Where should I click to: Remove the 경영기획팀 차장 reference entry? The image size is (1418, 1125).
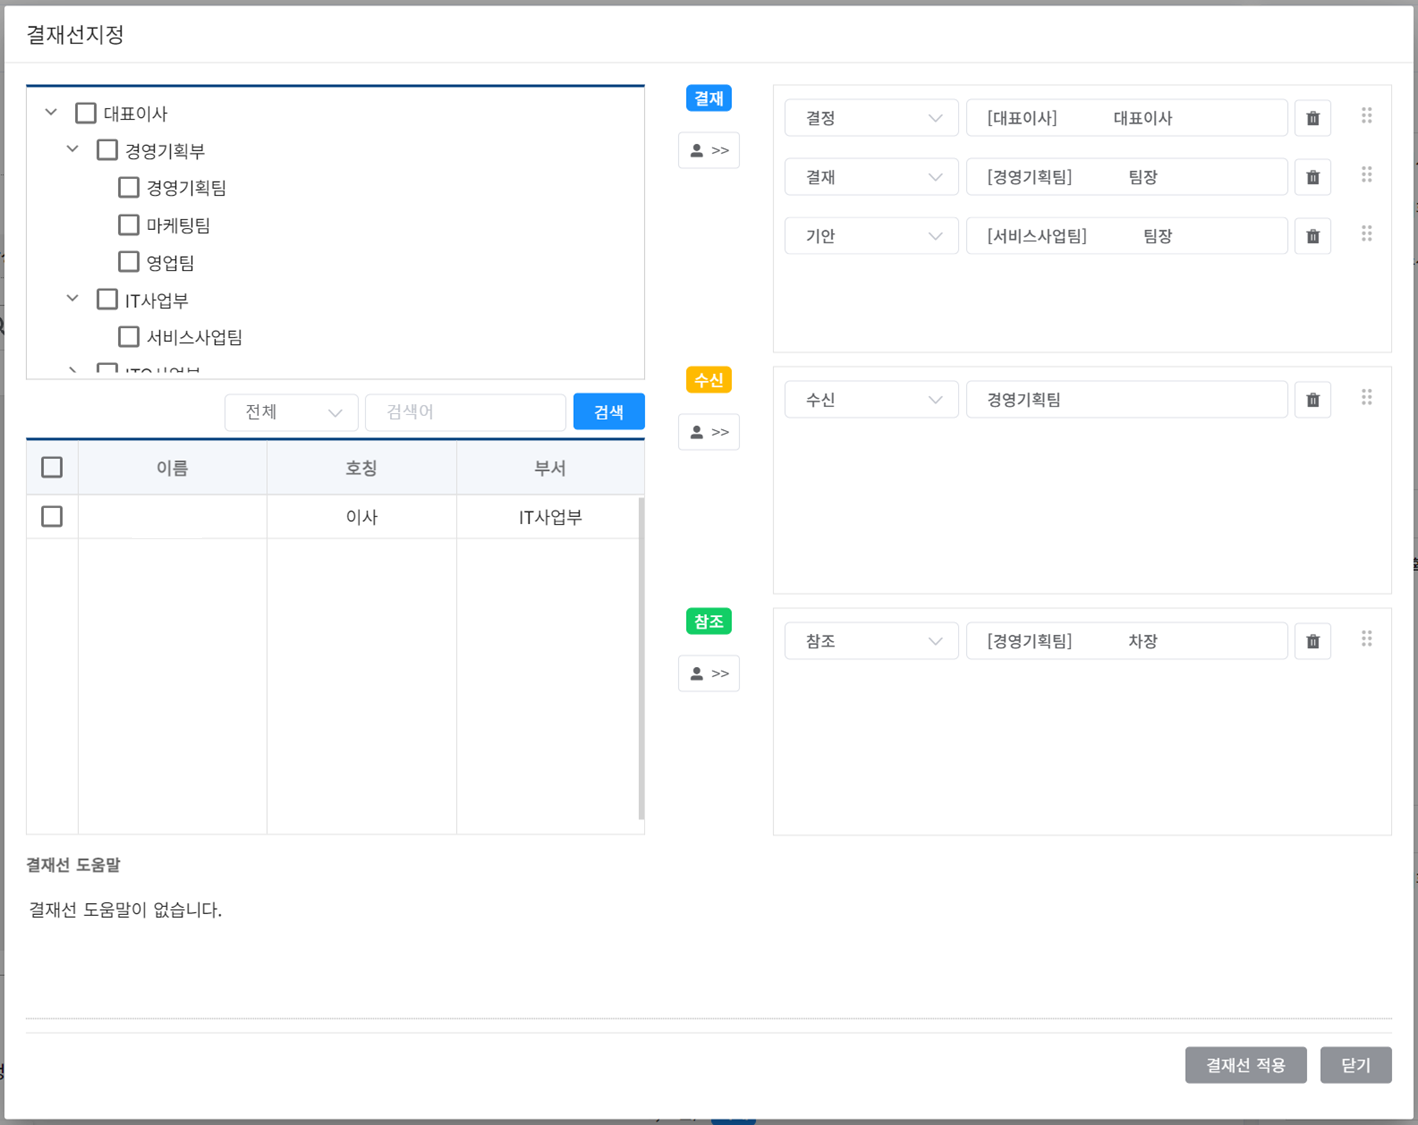[1312, 641]
